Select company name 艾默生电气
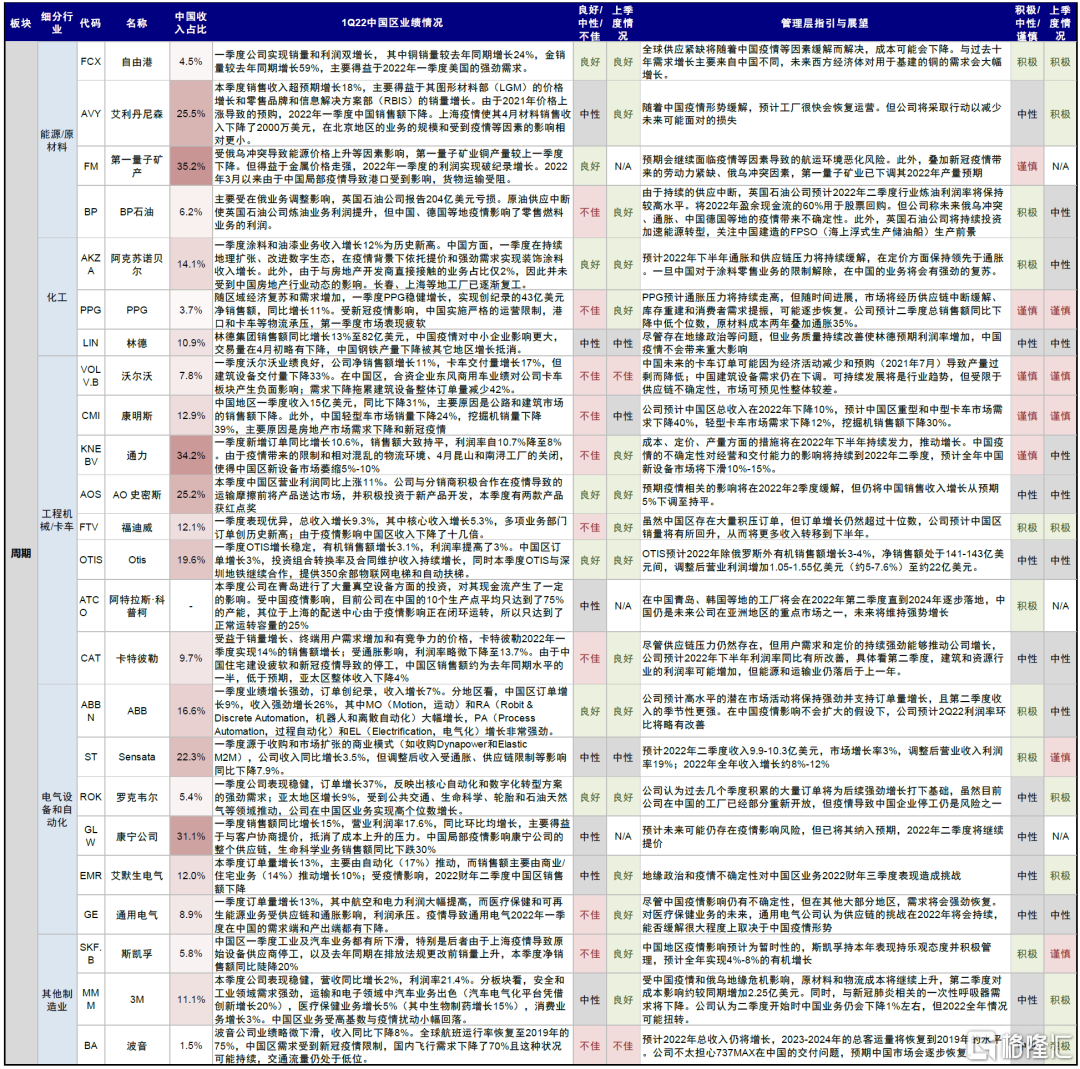This screenshot has width=1080, height=1069. point(136,875)
